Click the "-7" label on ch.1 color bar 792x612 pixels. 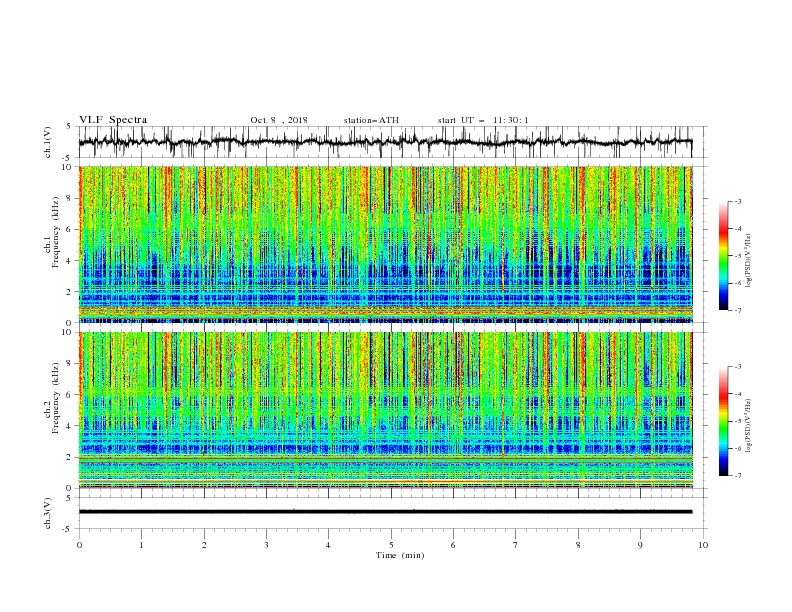pos(737,311)
